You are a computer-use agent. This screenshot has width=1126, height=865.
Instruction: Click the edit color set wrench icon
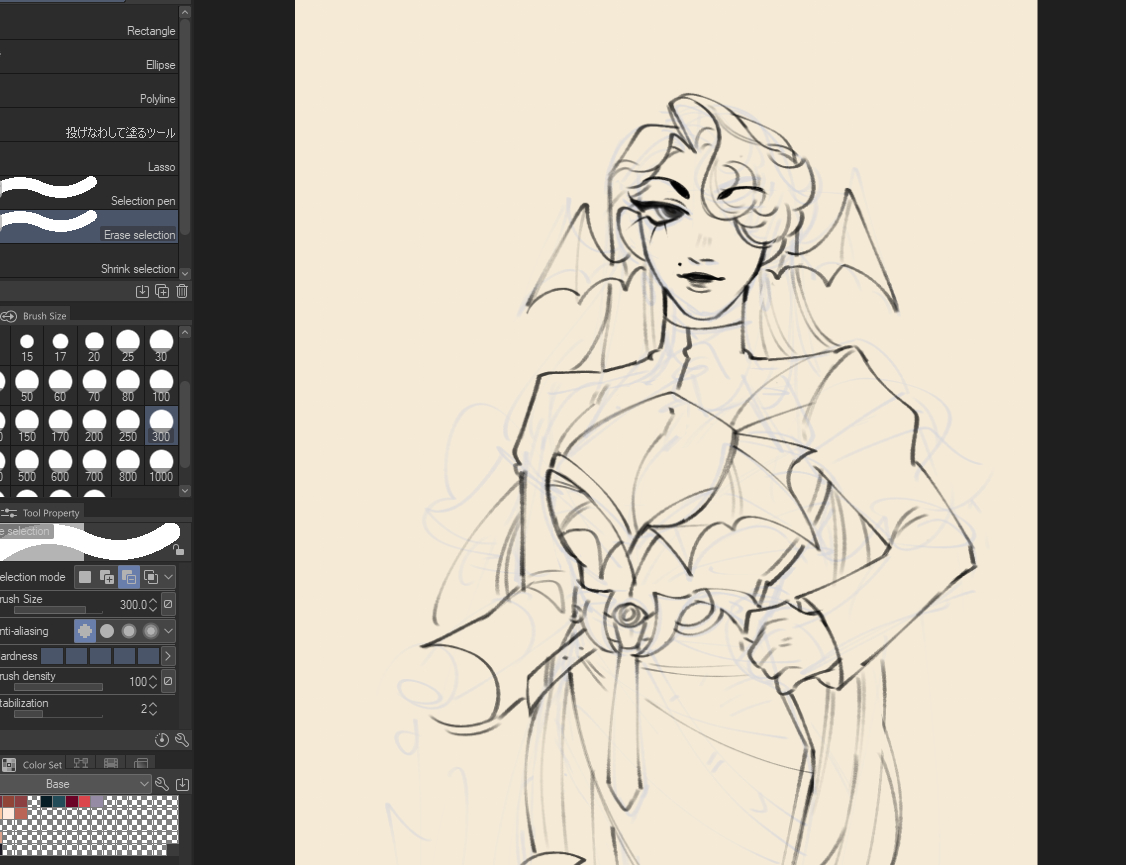click(162, 784)
